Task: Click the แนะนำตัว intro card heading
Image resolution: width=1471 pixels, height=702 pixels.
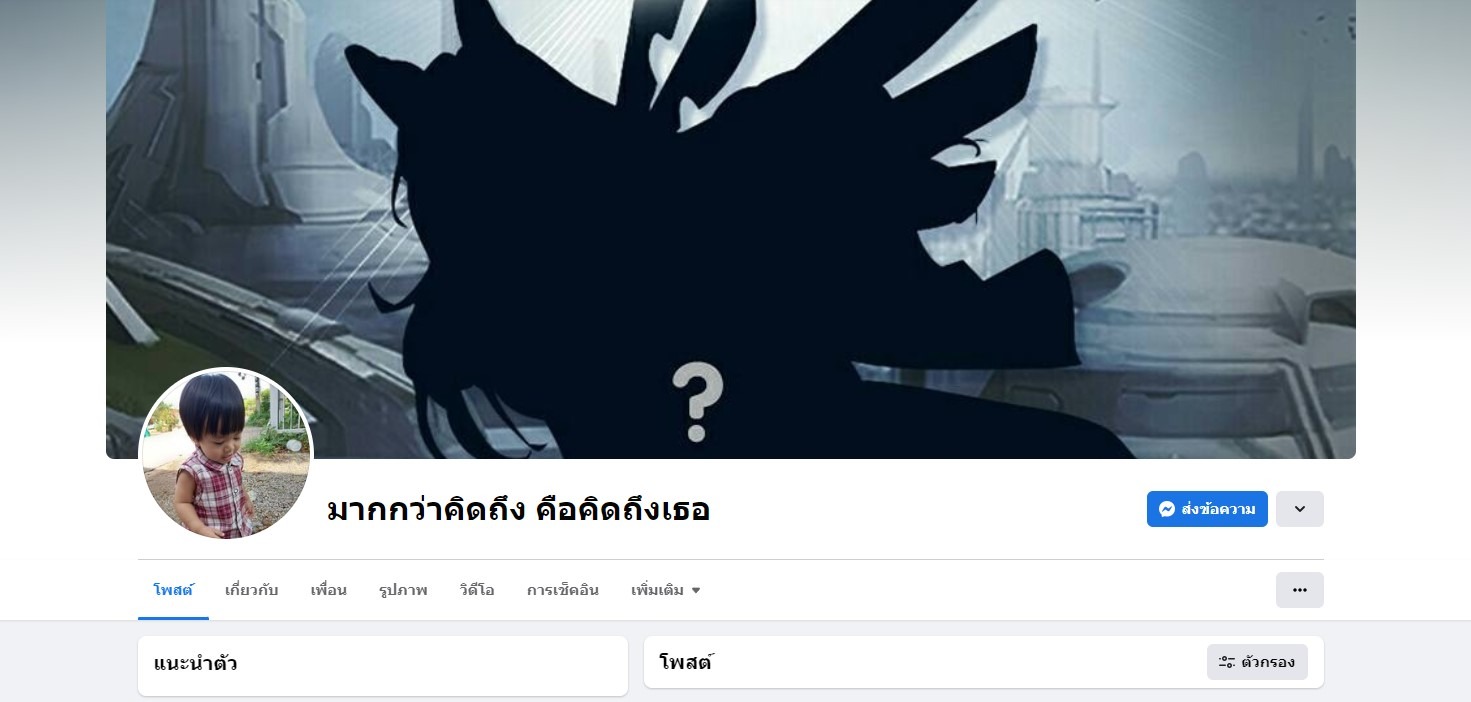Action: tap(196, 663)
